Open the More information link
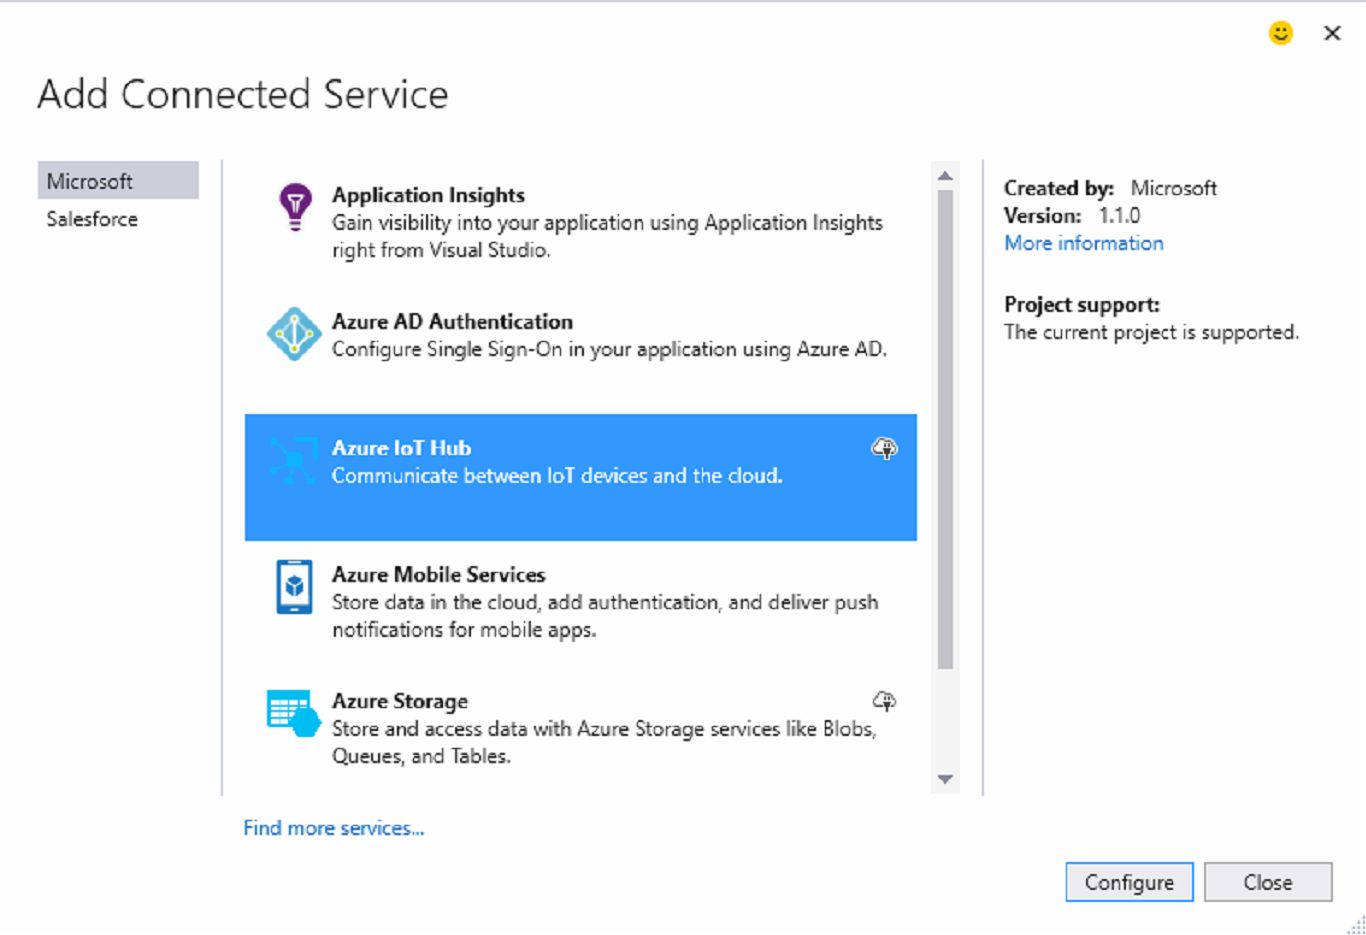Screen dimensions: 1366x935 1083,243
